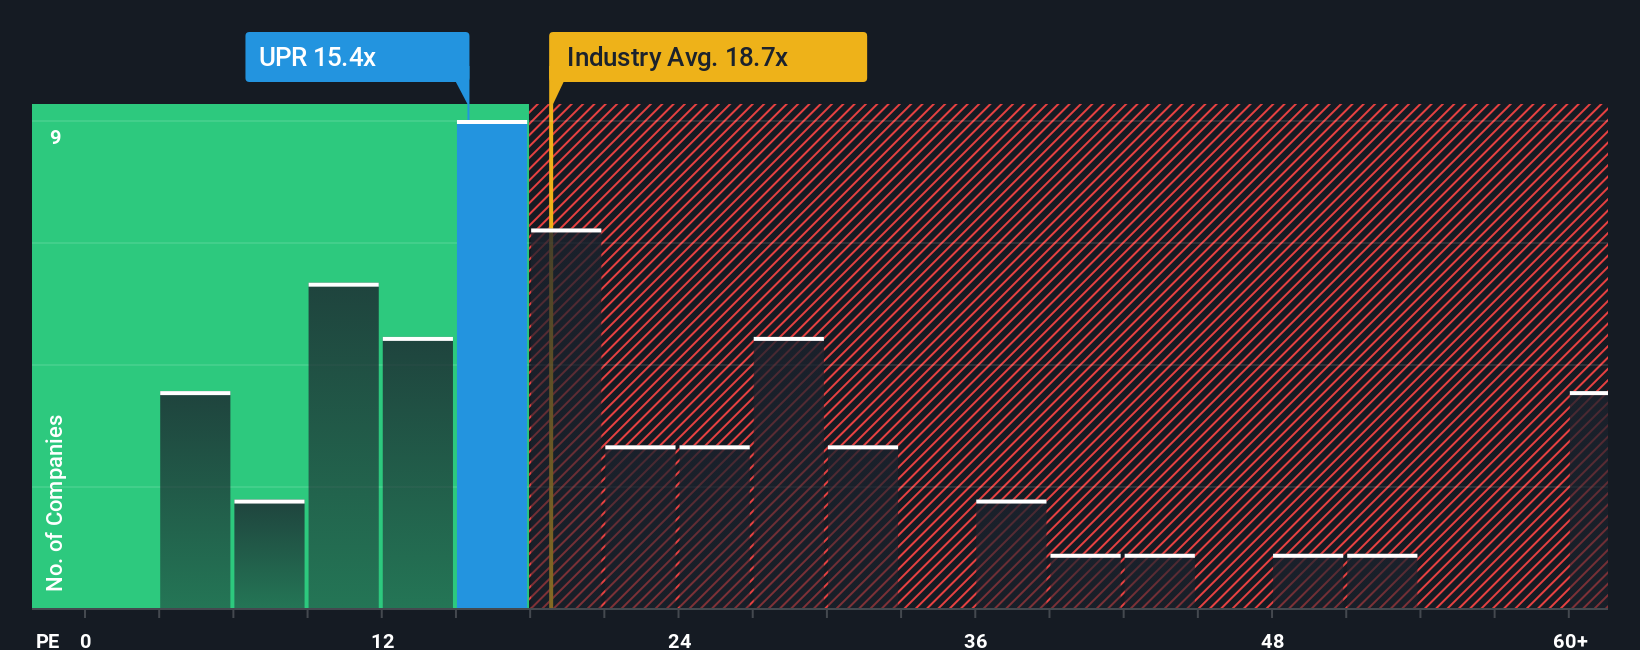Viewport: 1640px width, 650px height.
Task: Select the highlighted blue UPR histogram bar
Action: tap(492, 365)
